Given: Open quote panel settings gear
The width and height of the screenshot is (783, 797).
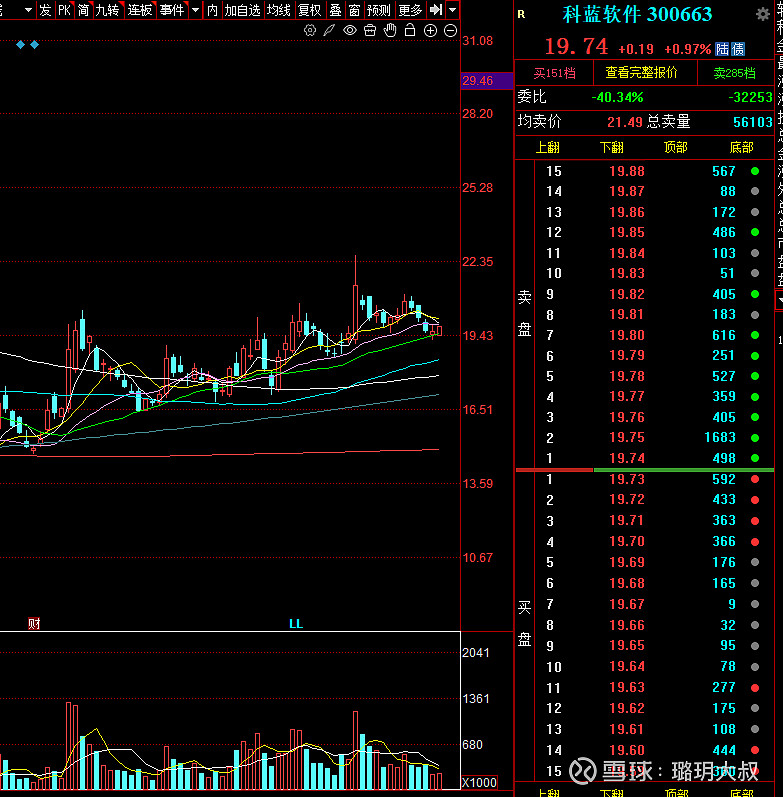Looking at the screenshot, I should coord(763,14).
